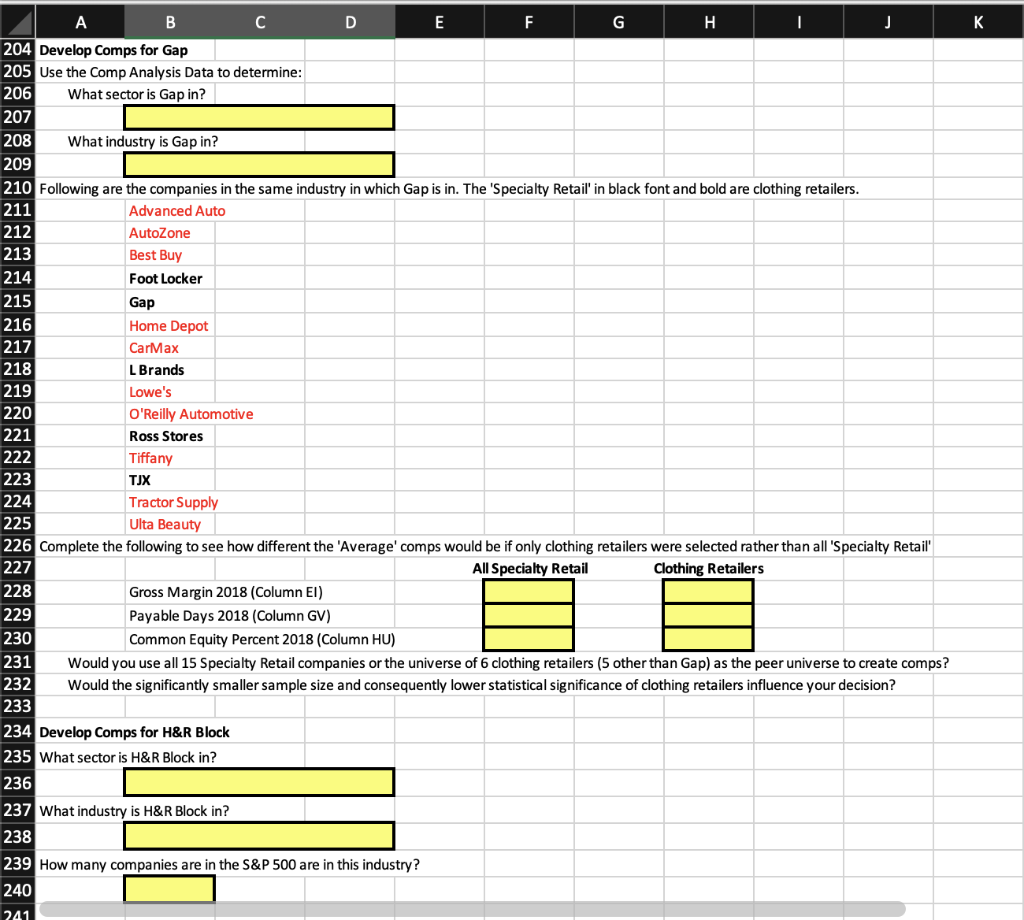Image resolution: width=1024 pixels, height=920 pixels.
Task: Click Payable Days cell under Clothing Retailers
Action: coord(707,615)
